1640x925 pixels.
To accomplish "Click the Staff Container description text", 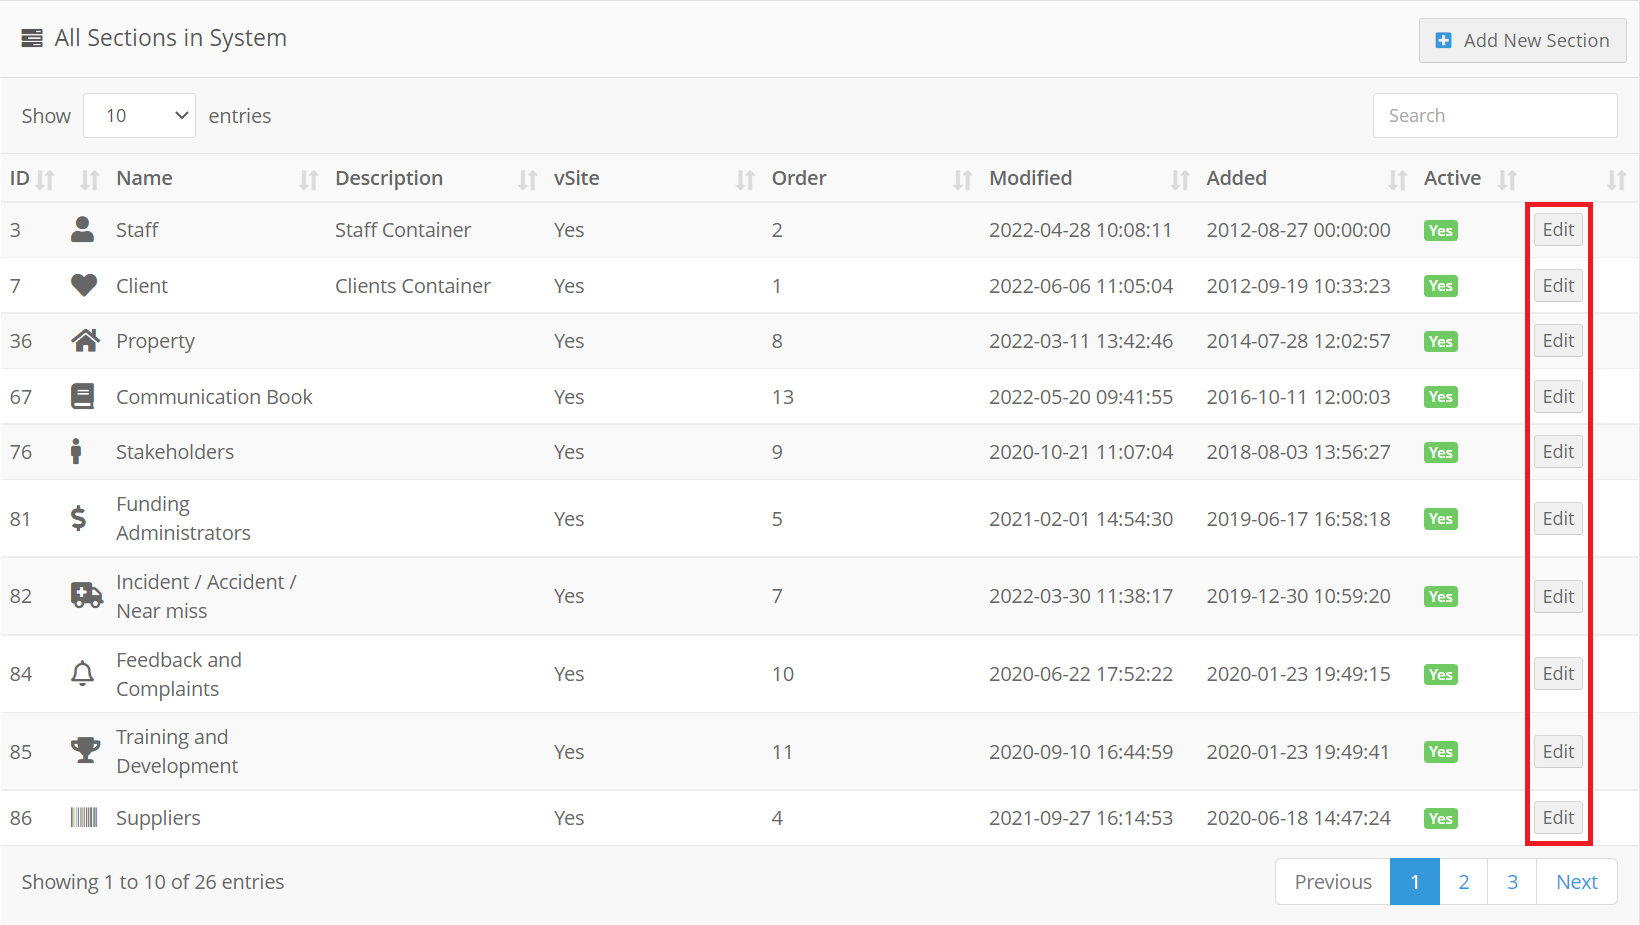I will [x=403, y=230].
